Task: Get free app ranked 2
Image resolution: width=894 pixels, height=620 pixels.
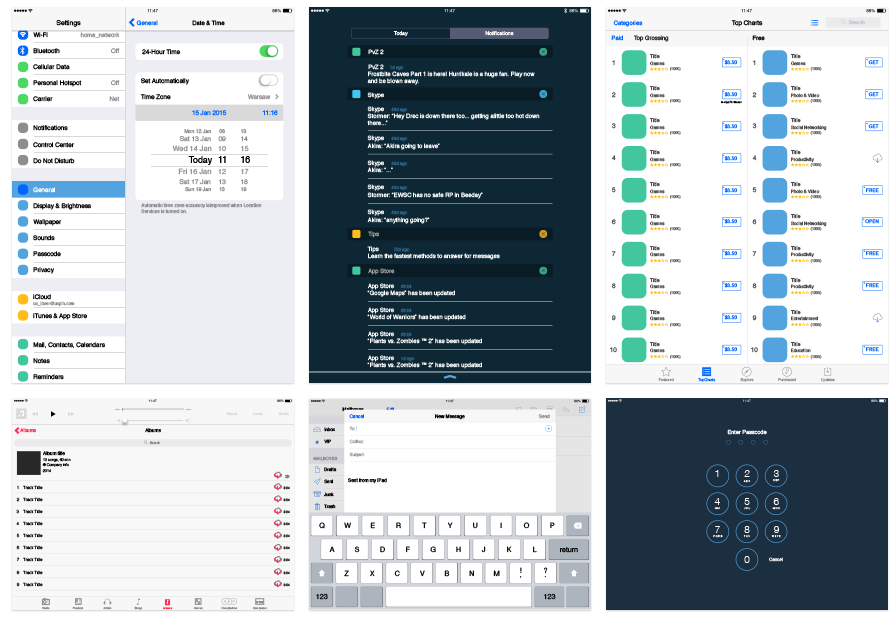Action: tap(873, 94)
